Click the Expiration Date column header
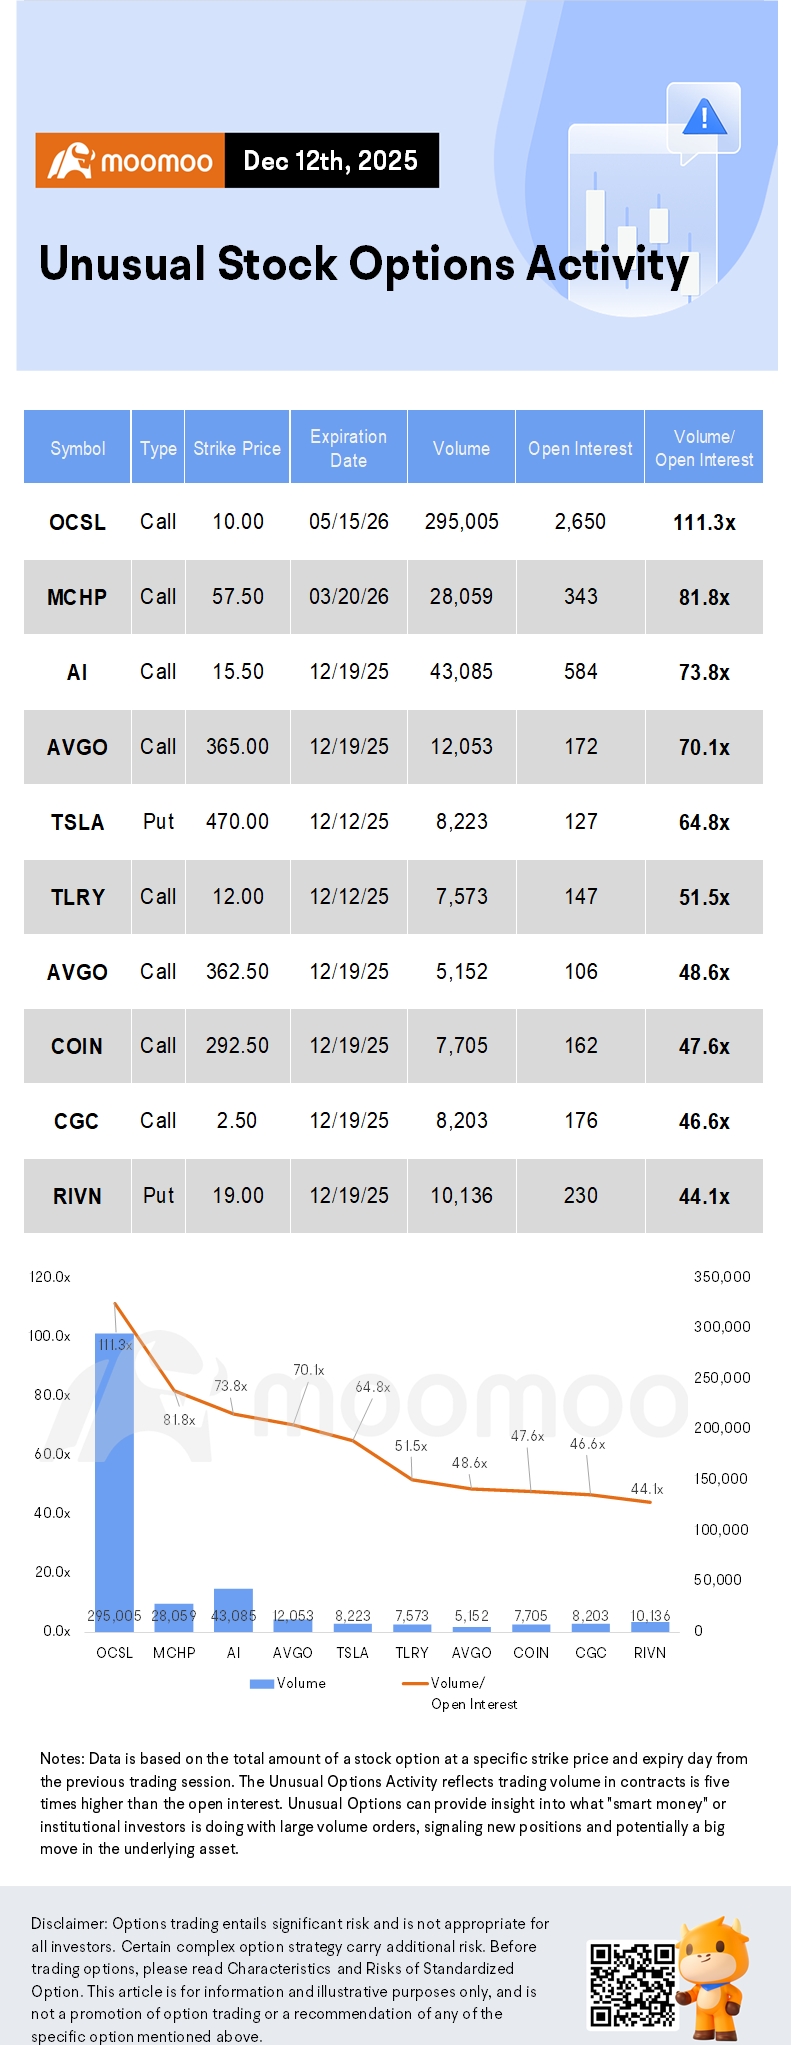Viewport: 792px width, 2045px height. tap(348, 448)
